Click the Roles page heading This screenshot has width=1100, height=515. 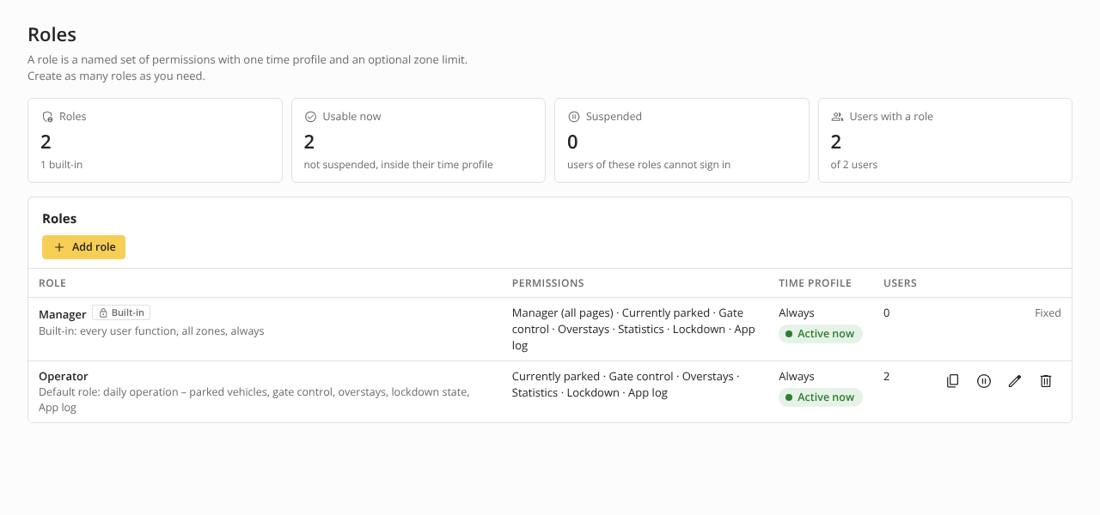pos(52,34)
